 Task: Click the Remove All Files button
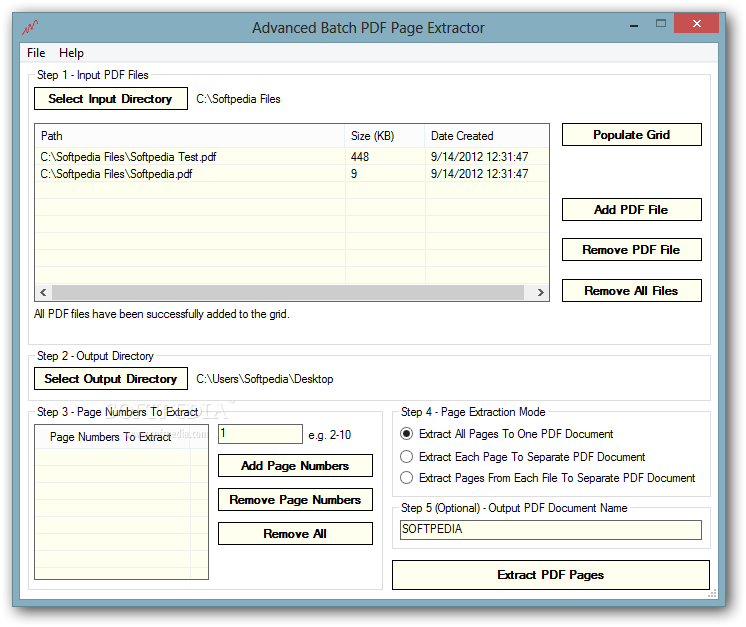point(631,291)
